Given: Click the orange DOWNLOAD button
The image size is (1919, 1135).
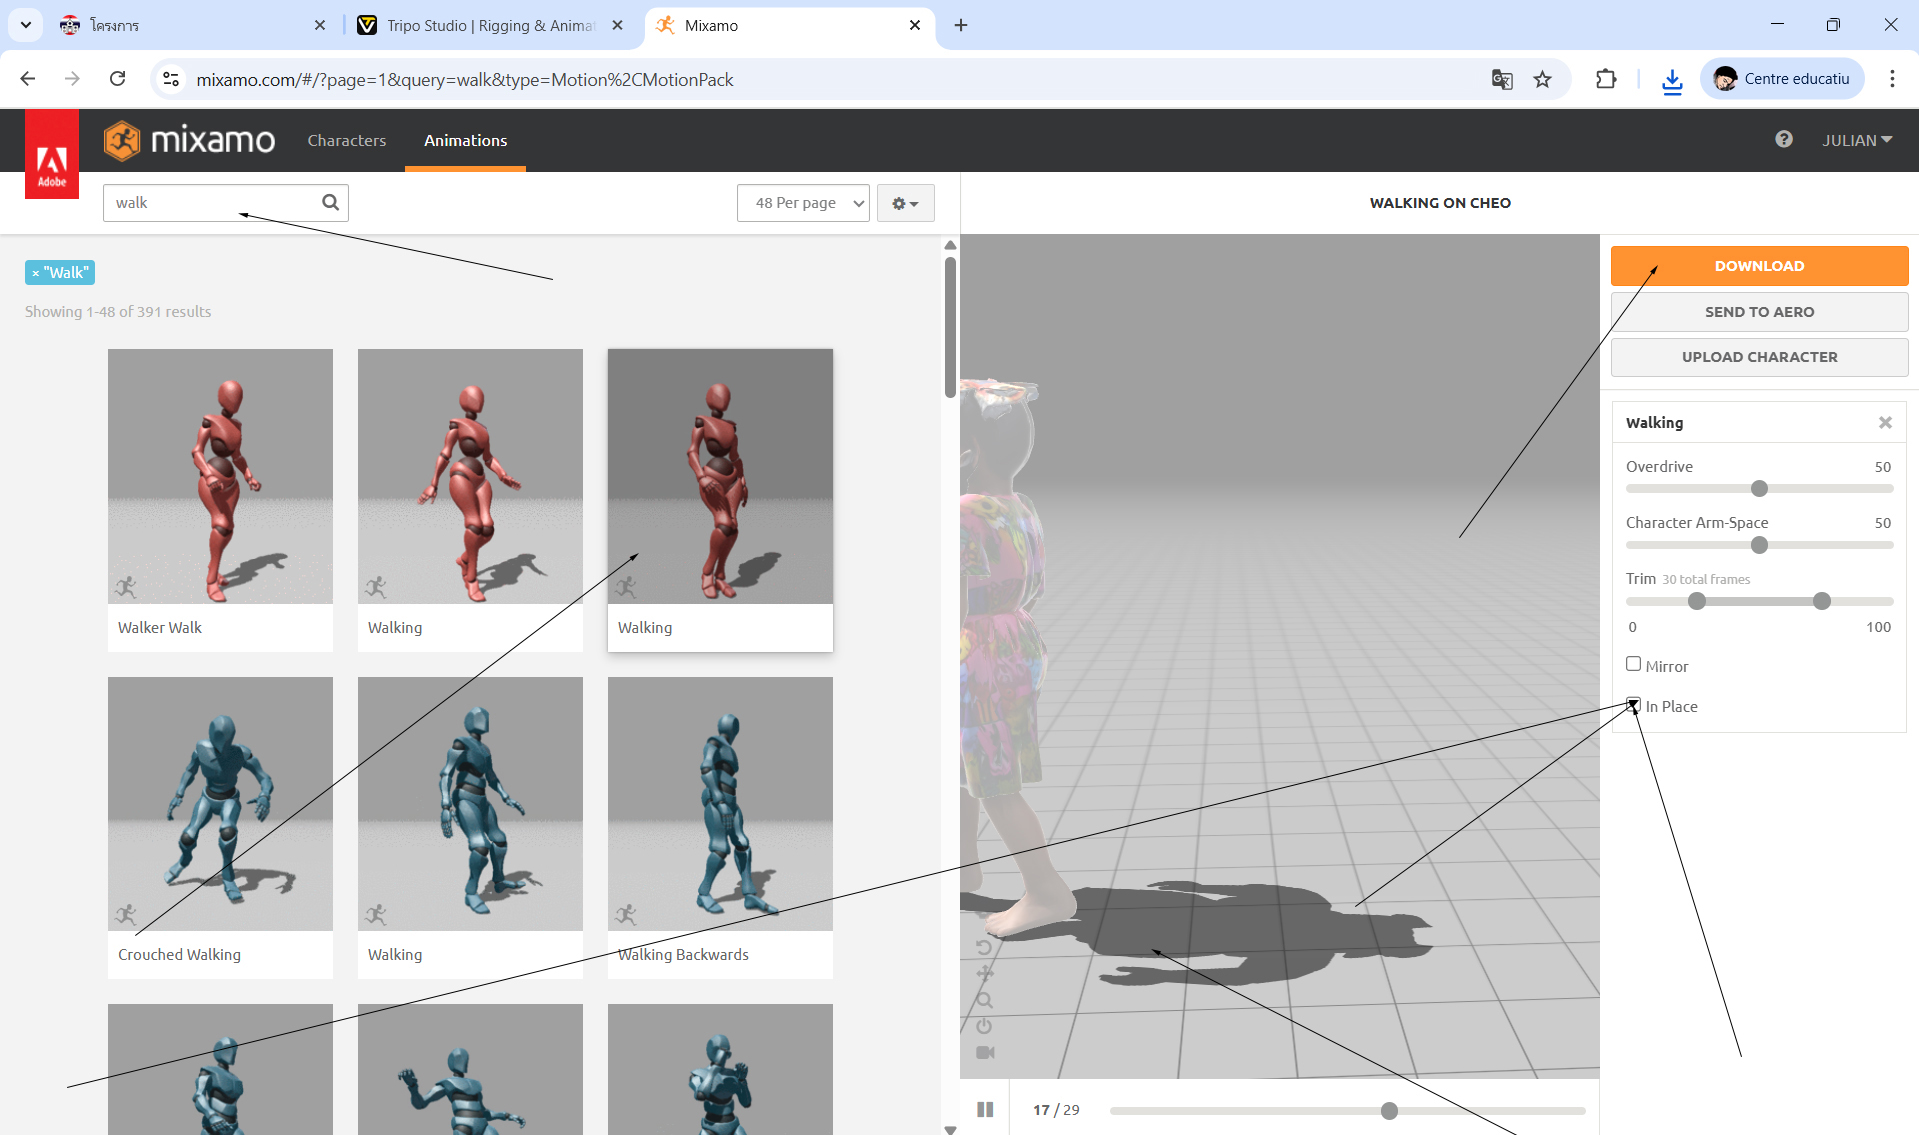Looking at the screenshot, I should pos(1758,266).
